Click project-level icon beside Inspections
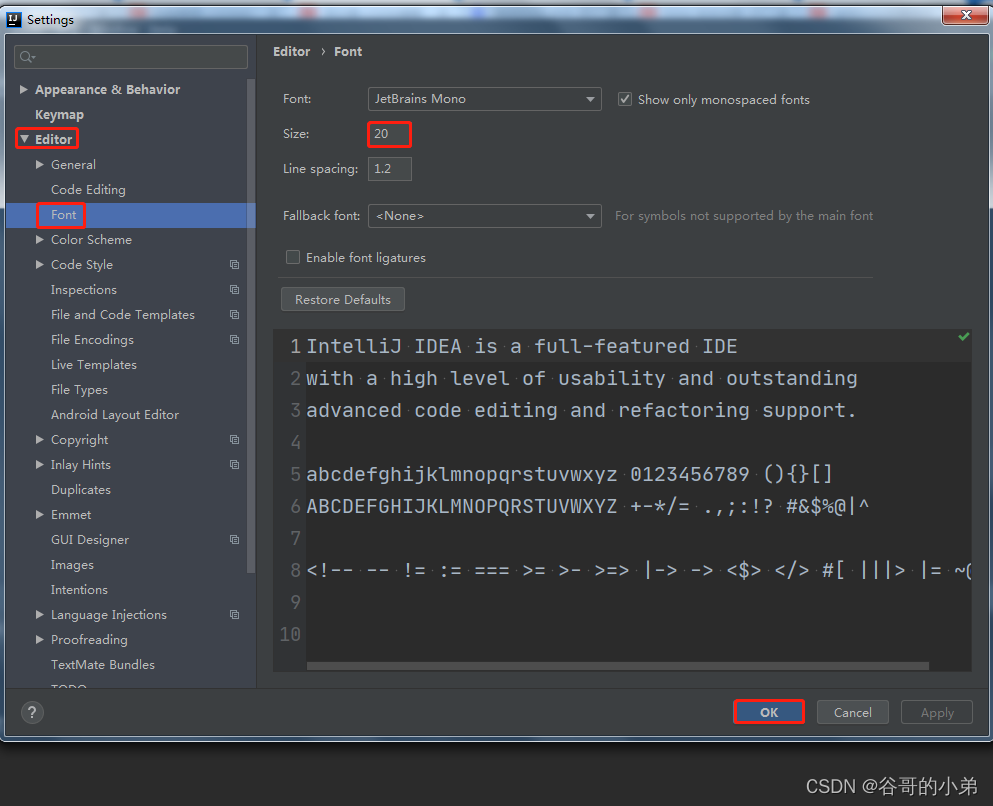The image size is (993, 806). (234, 289)
